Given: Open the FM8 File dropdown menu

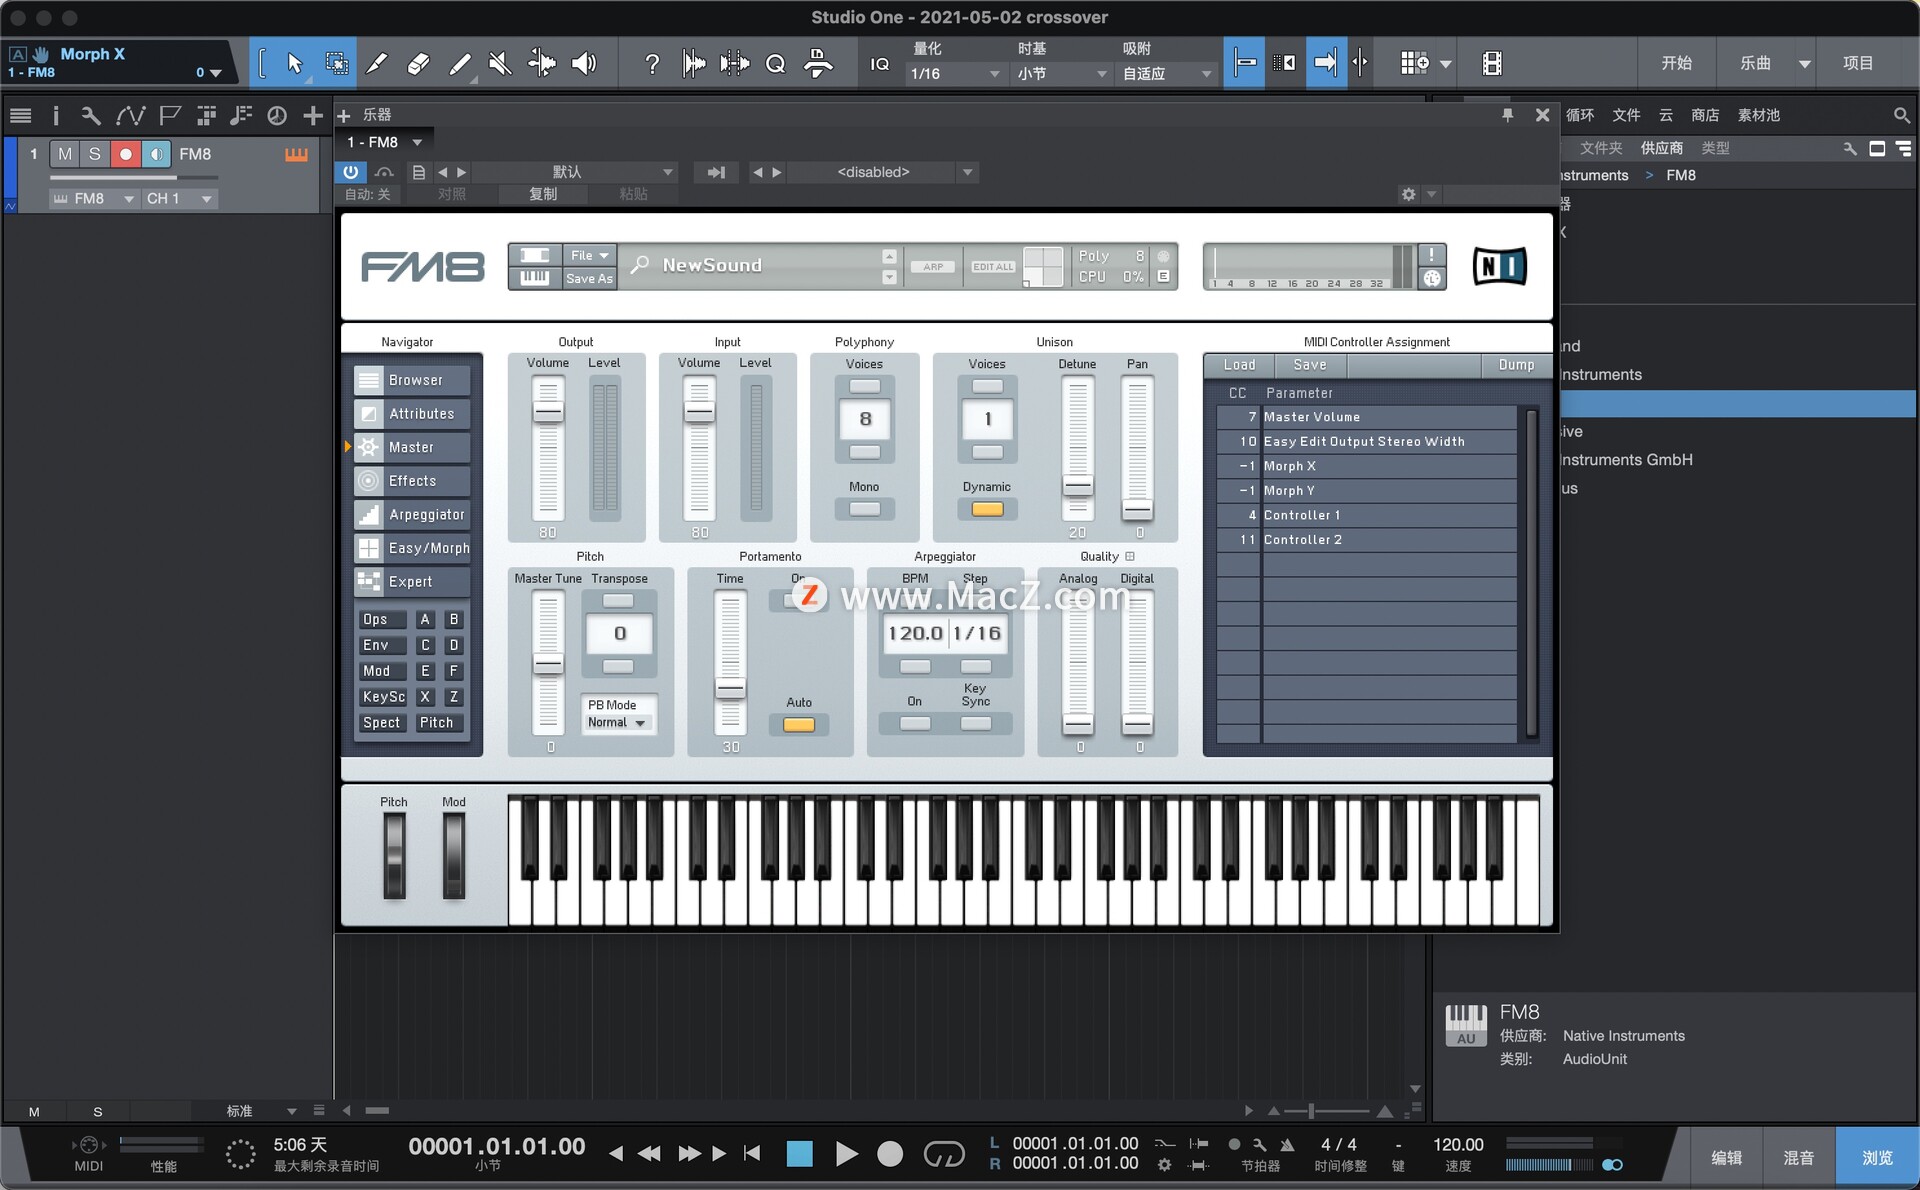Looking at the screenshot, I should pyautogui.click(x=590, y=256).
